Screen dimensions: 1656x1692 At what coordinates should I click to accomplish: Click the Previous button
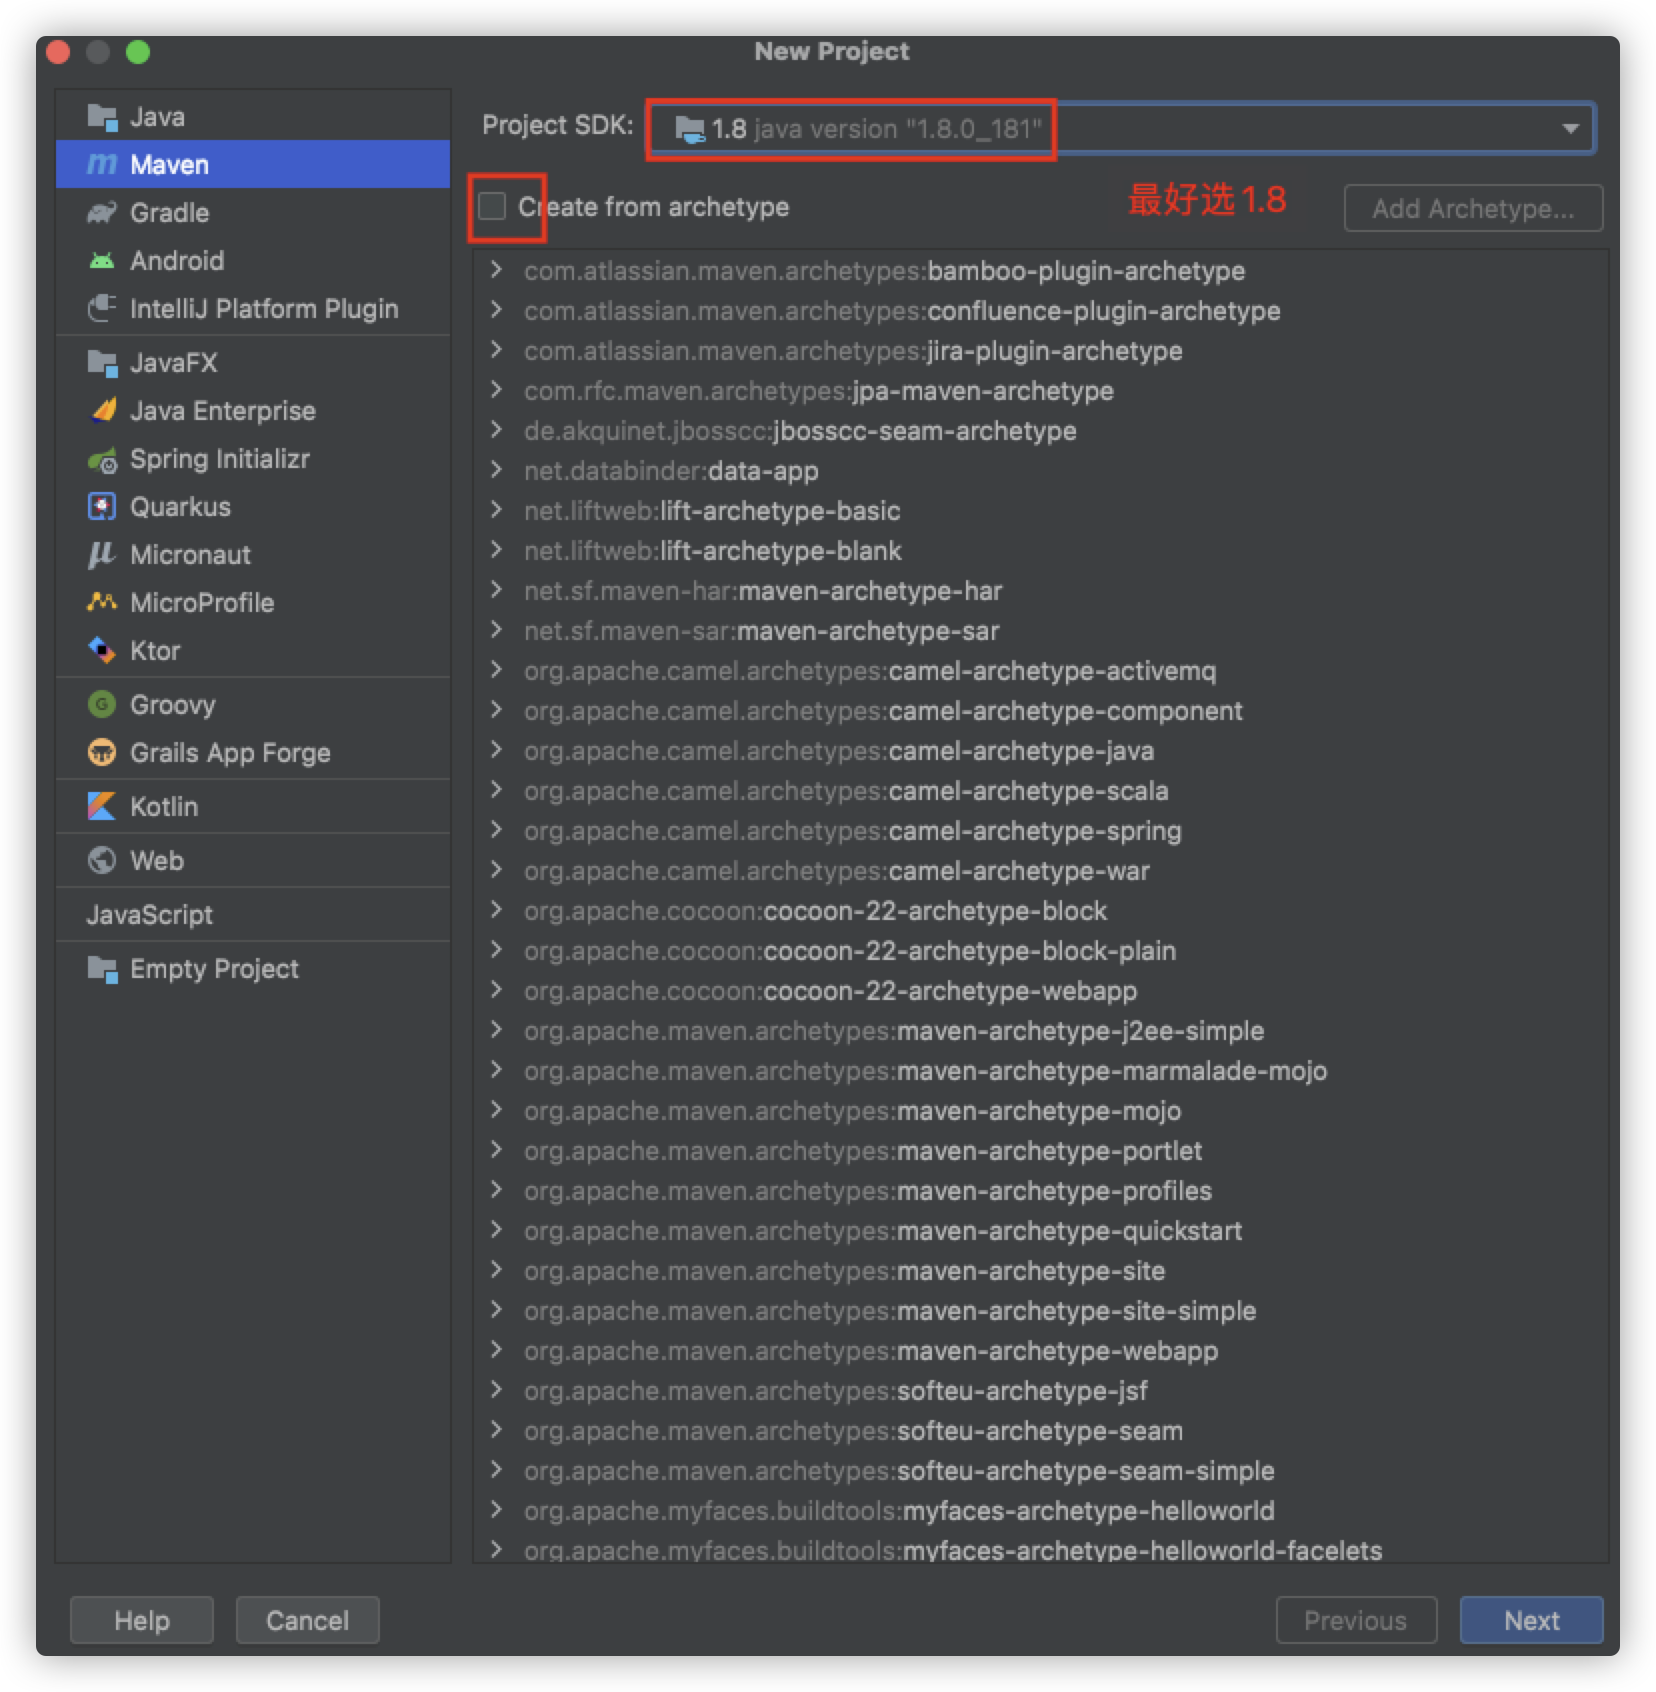coord(1356,1620)
